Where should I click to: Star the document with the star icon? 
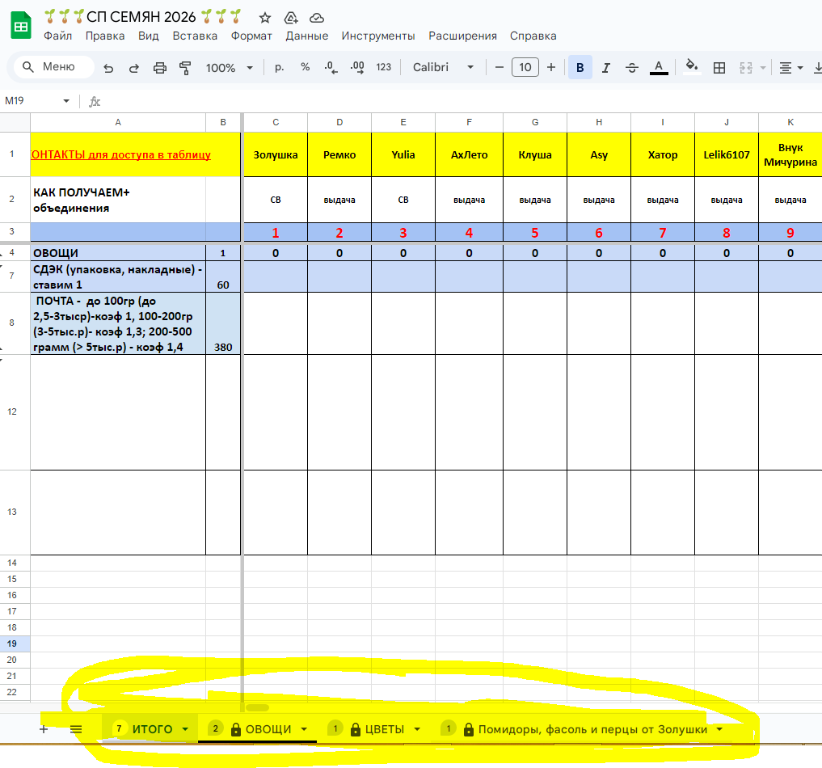pyautogui.click(x=264, y=18)
